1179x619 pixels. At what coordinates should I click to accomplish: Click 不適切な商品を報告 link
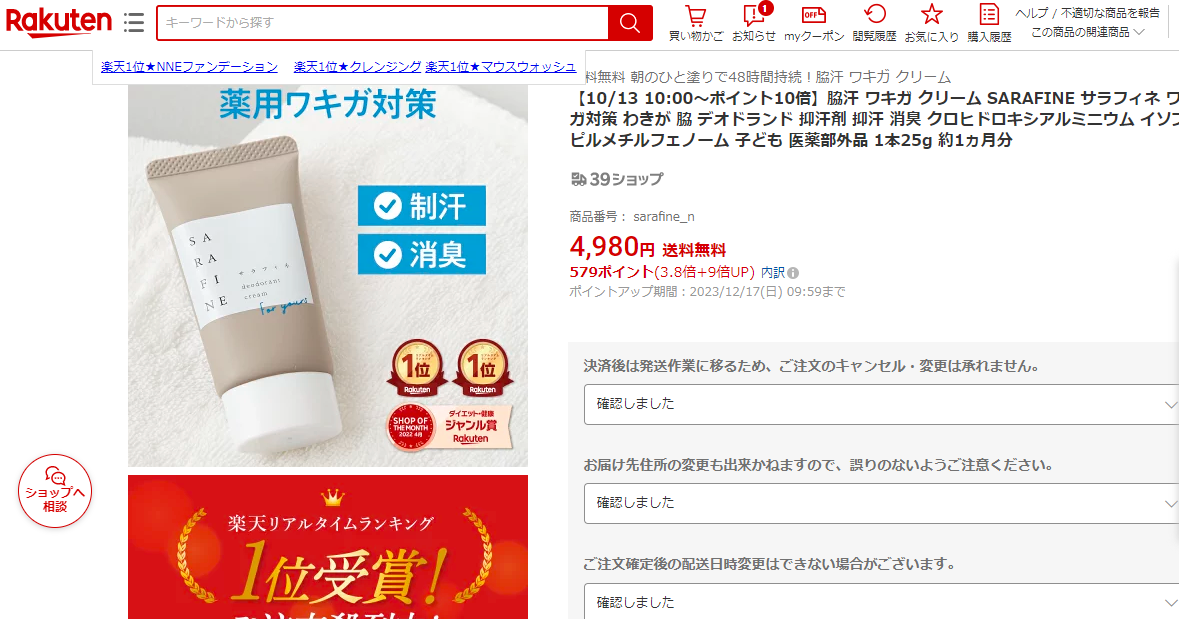pos(1110,13)
